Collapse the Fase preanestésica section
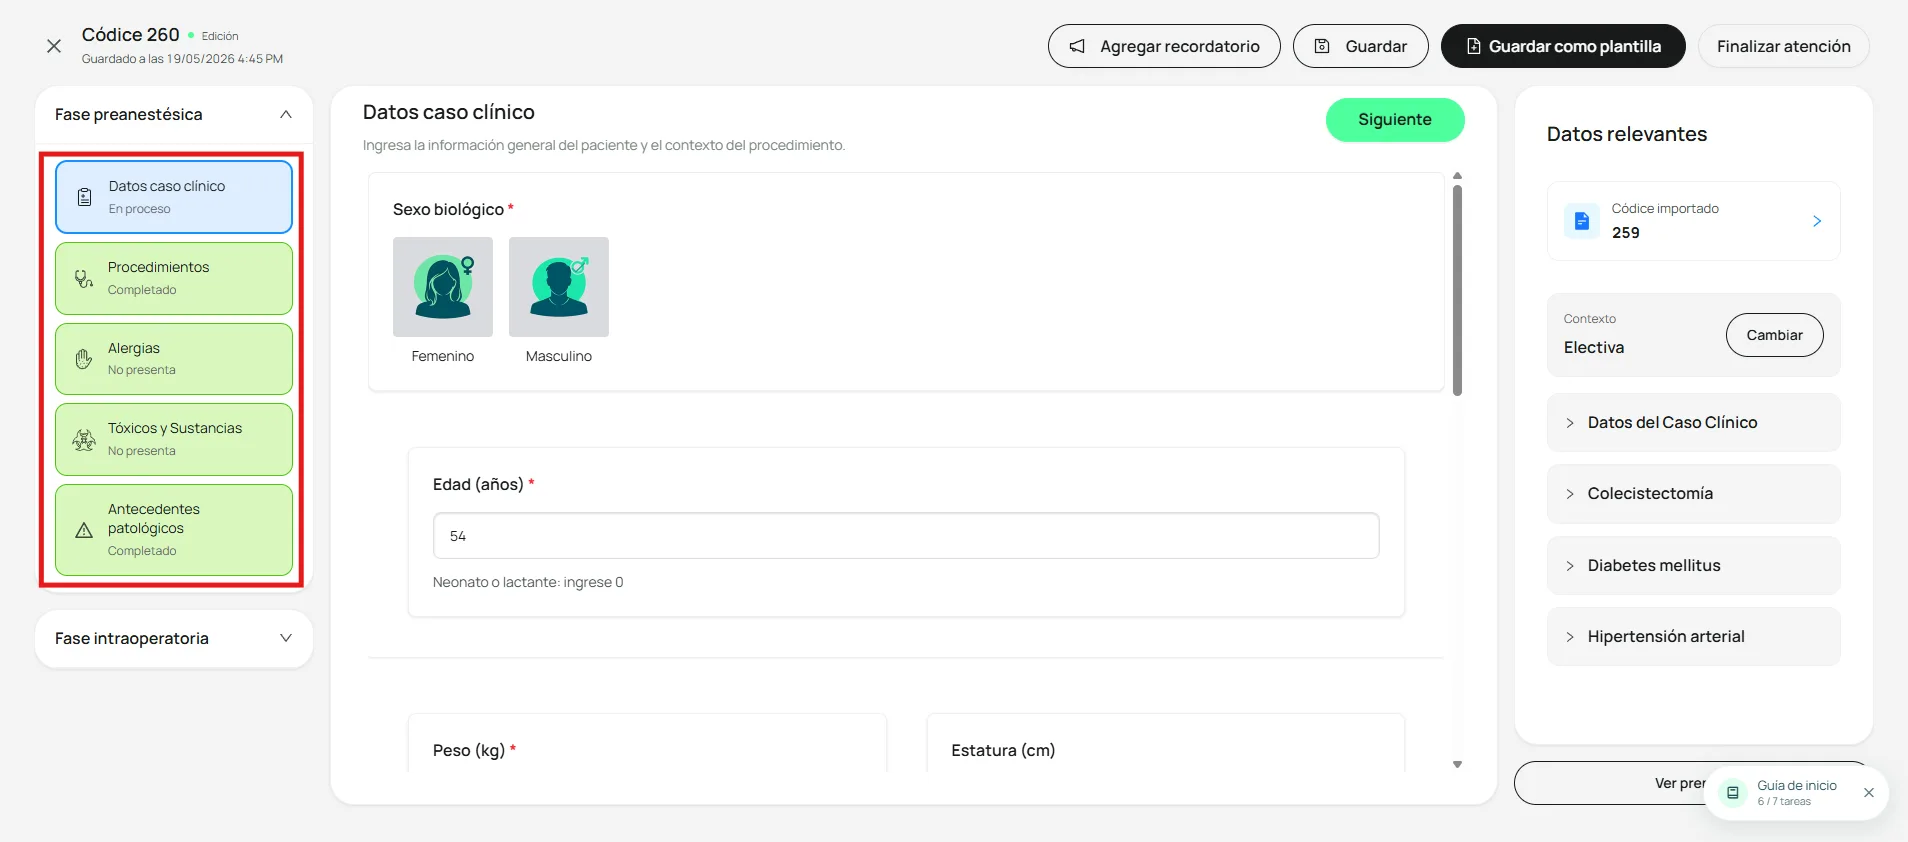The width and height of the screenshot is (1908, 842). pyautogui.click(x=286, y=114)
